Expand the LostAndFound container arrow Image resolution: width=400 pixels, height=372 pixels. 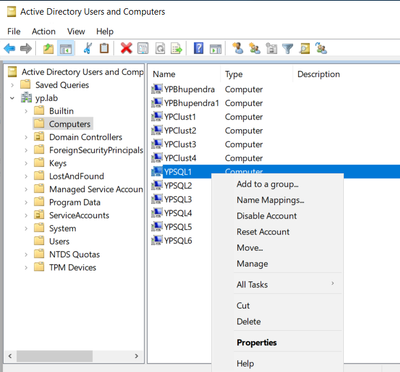26,176
